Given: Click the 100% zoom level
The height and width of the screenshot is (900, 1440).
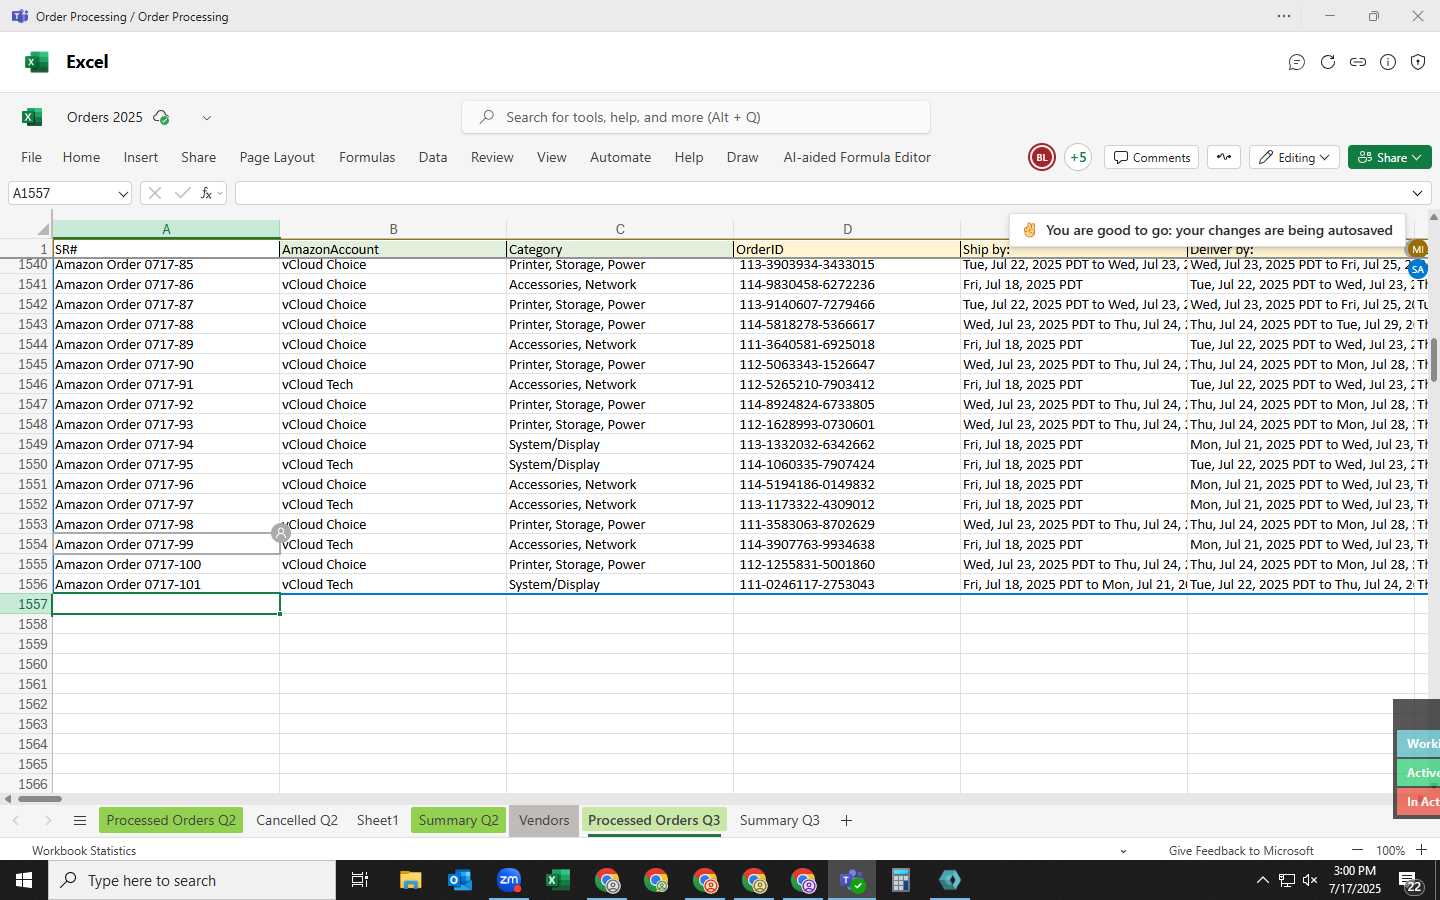Looking at the screenshot, I should point(1390,851).
